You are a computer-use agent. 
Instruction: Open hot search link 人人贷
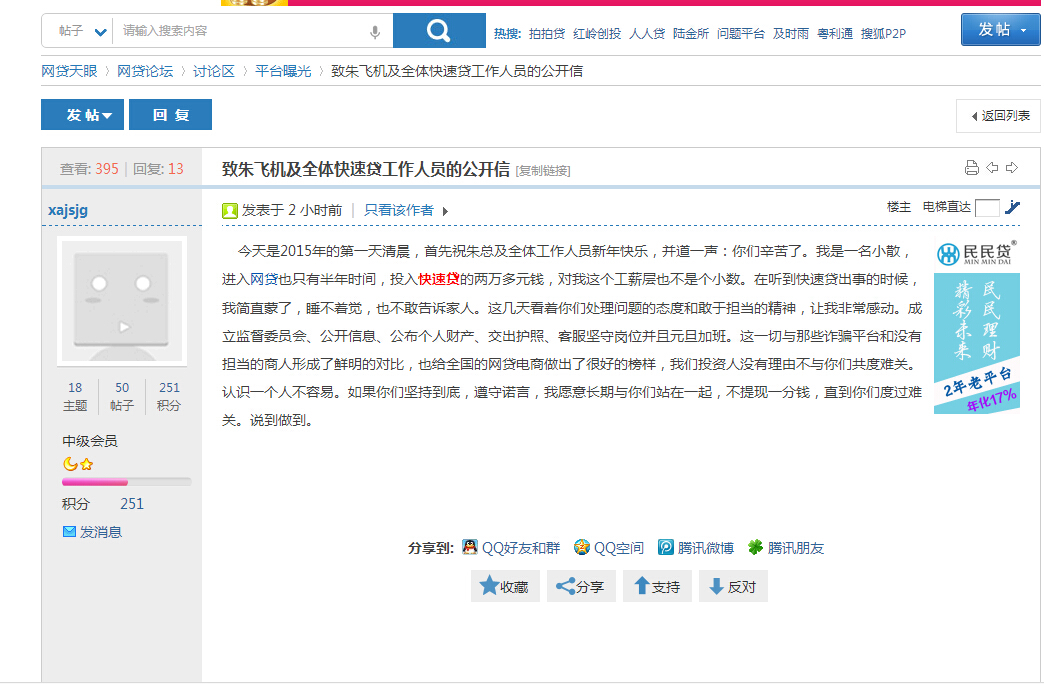click(647, 33)
